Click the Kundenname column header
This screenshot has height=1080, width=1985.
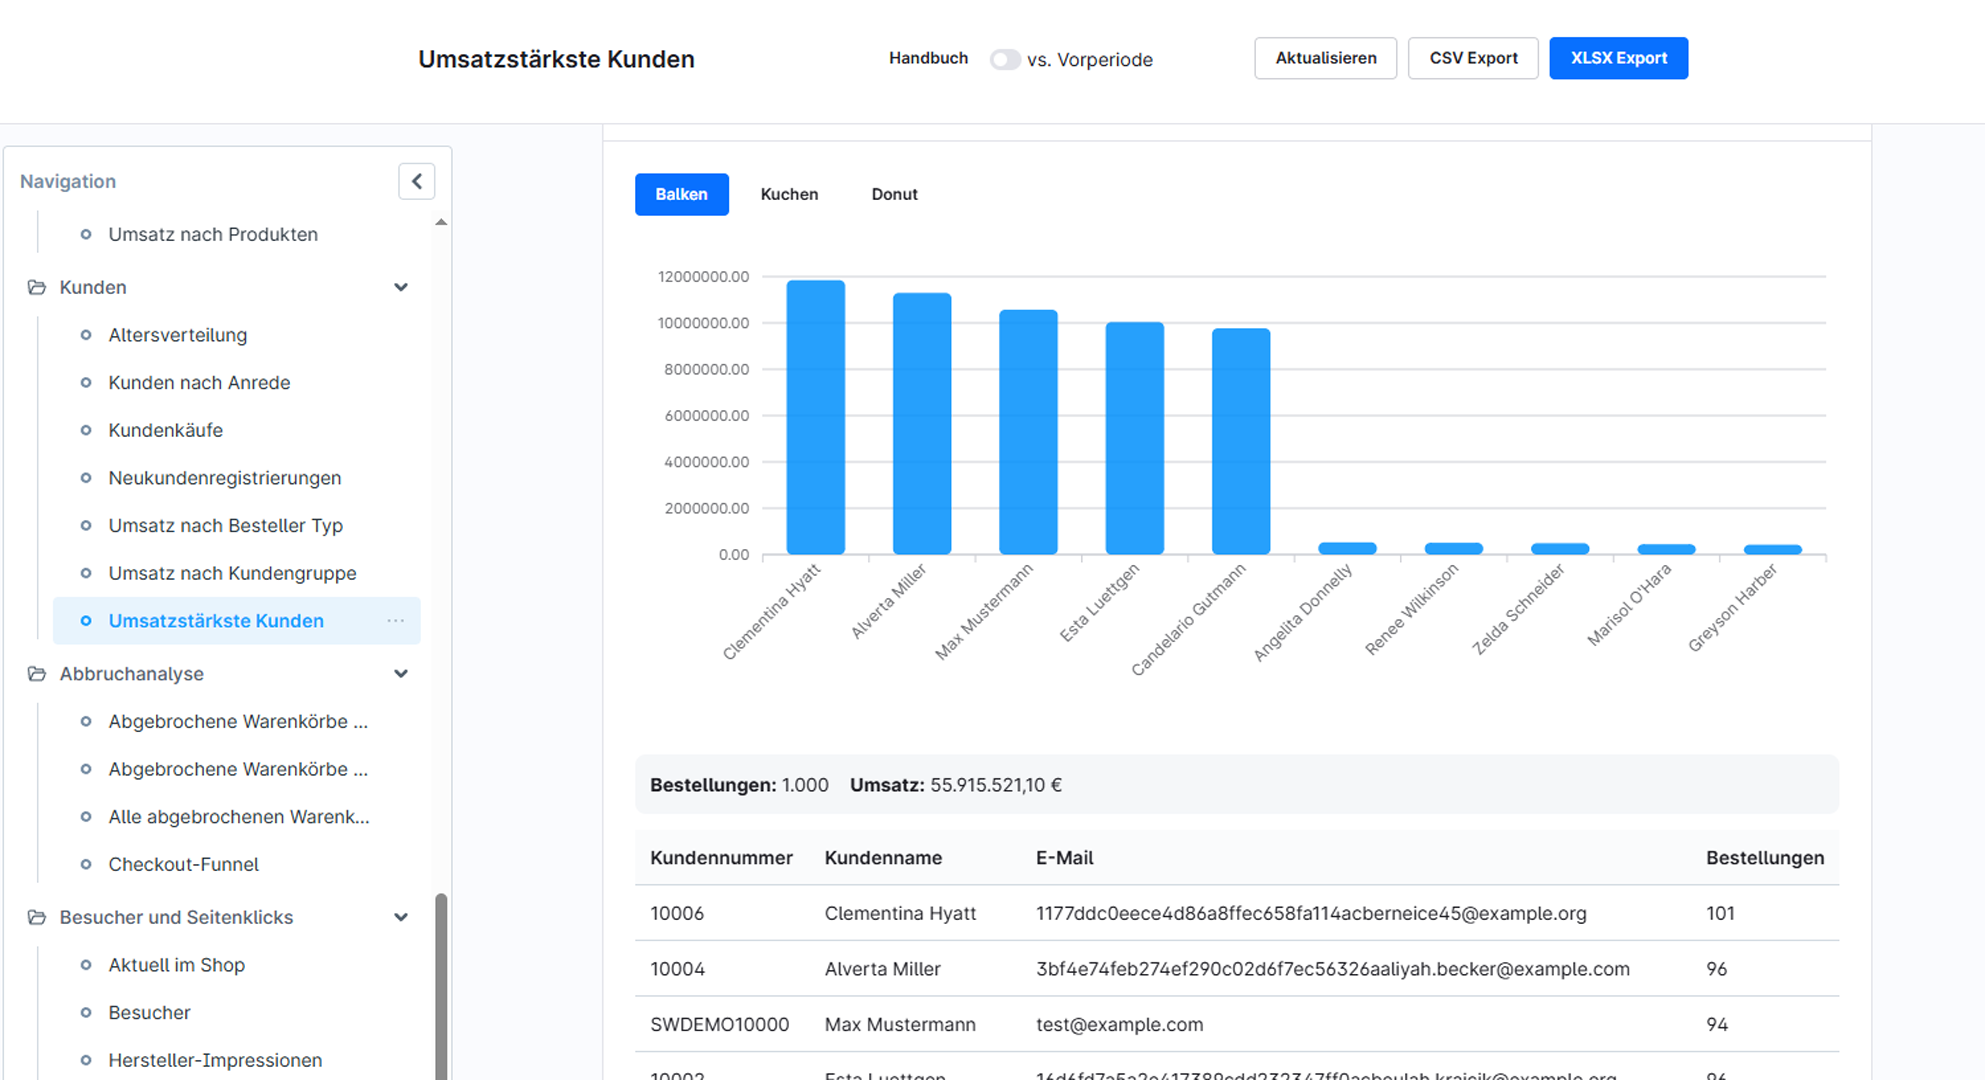(x=883, y=858)
